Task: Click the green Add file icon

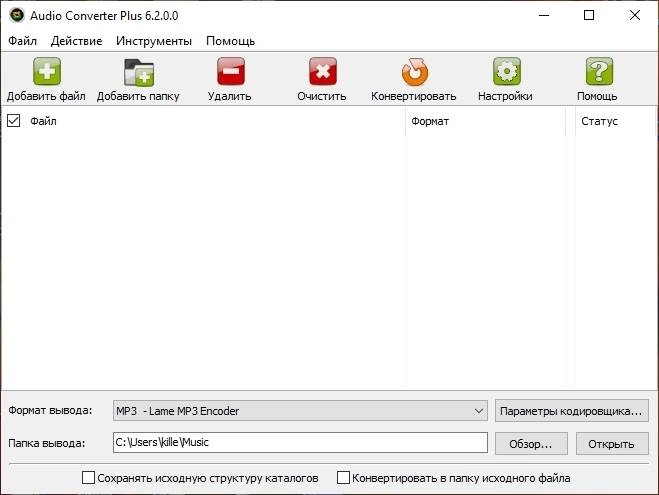Action: pos(47,71)
